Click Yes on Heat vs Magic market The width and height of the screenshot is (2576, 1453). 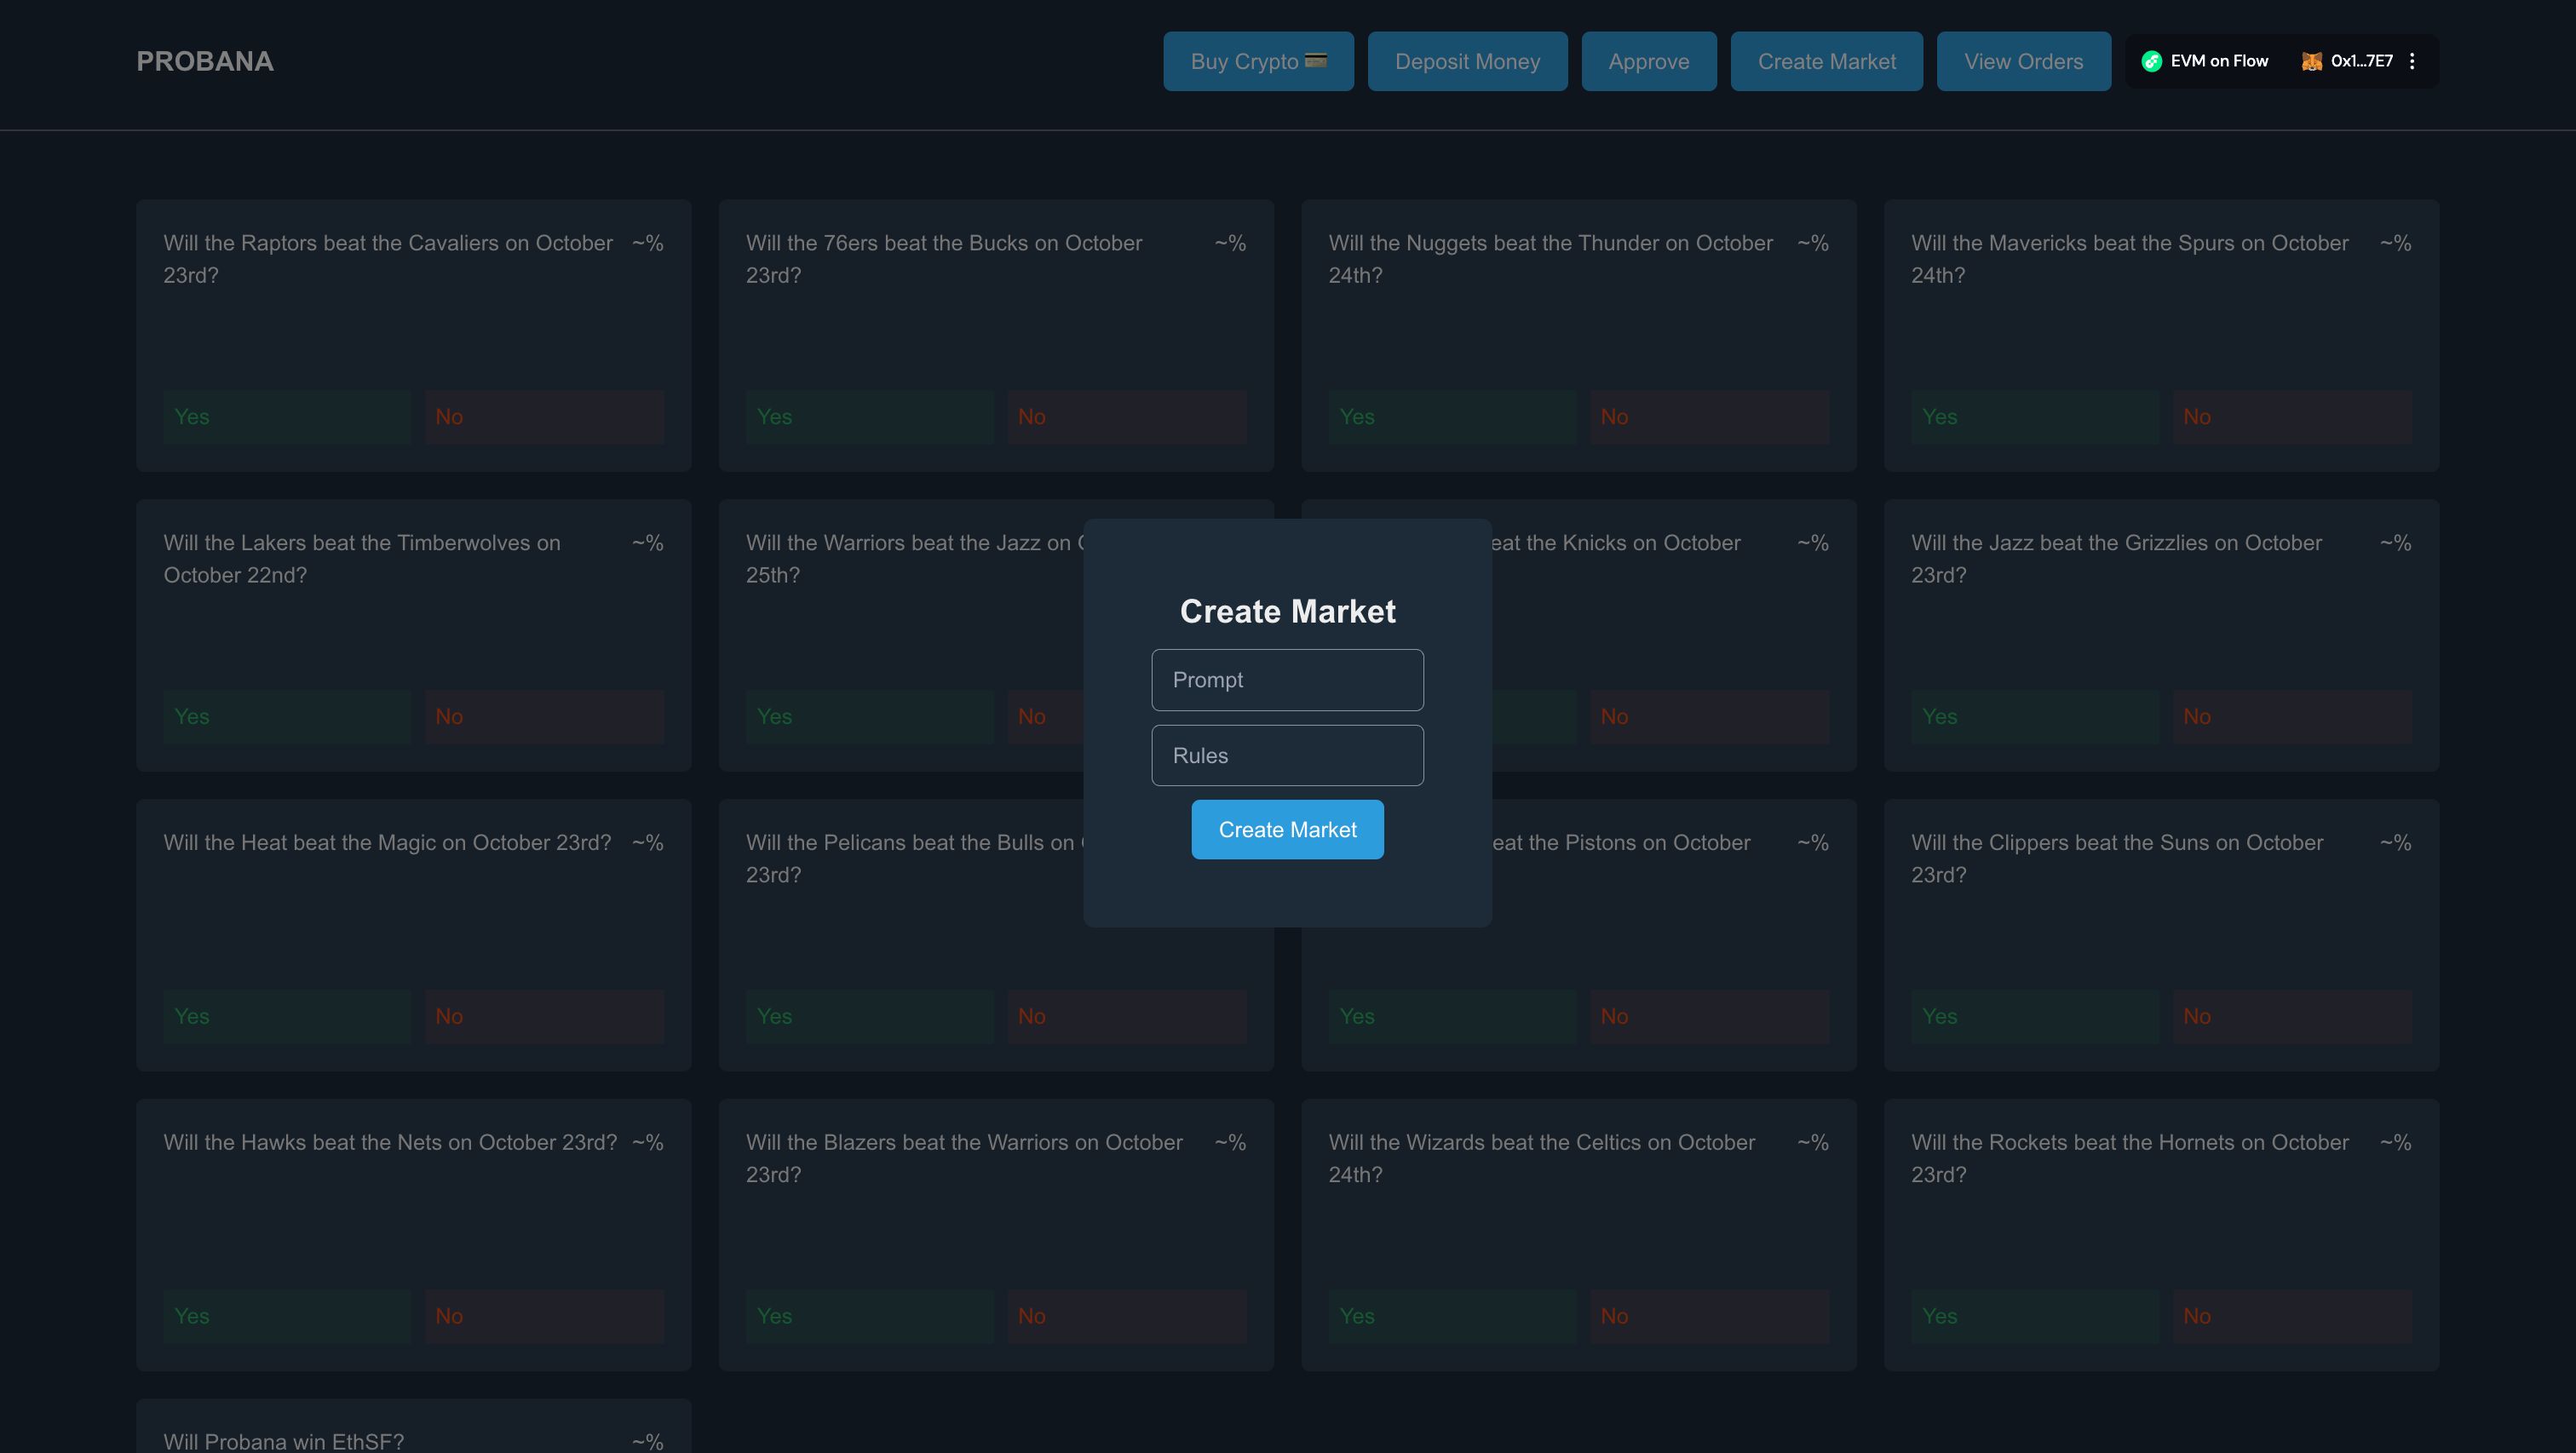[x=287, y=1017]
